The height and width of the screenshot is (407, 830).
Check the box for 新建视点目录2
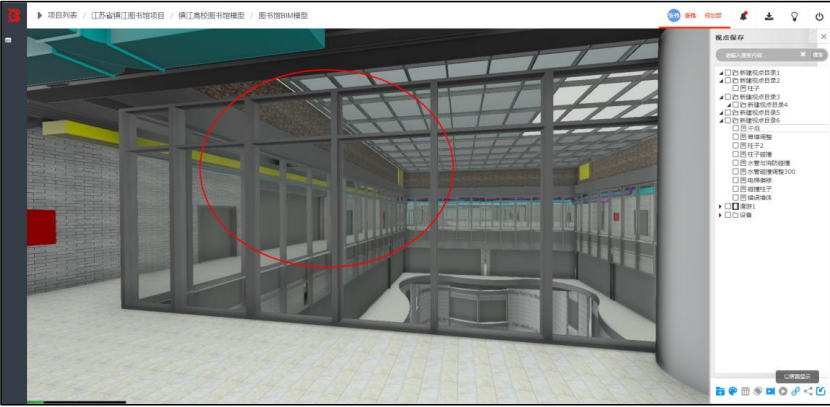(x=728, y=80)
